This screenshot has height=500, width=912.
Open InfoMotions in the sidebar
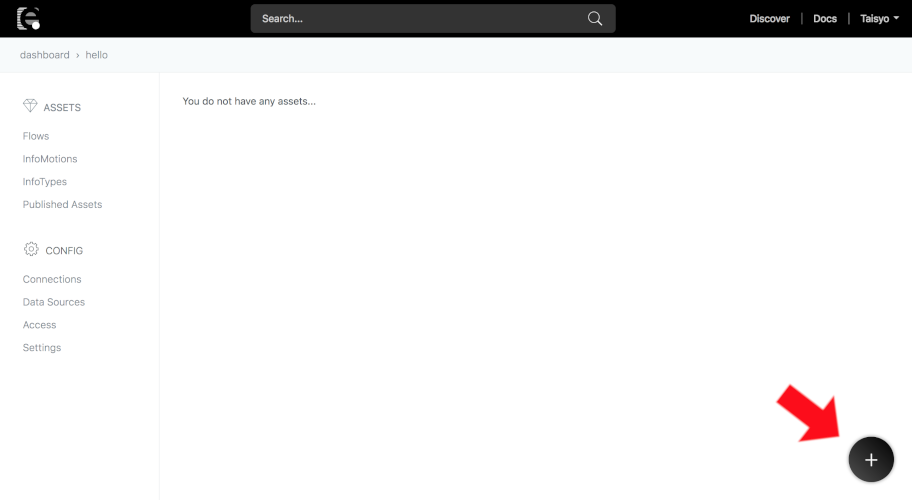point(50,159)
